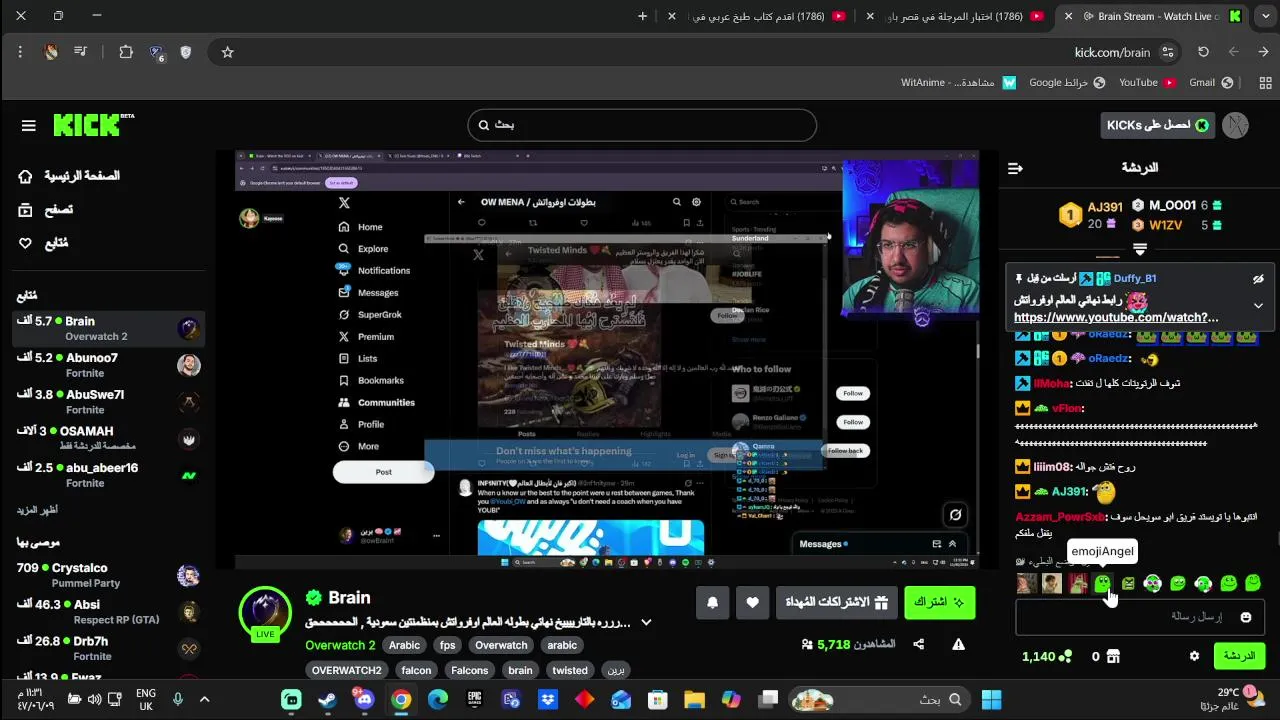Viewport: 1280px width, 720px height.
Task: Click the Gift Subscriptions (الاشتراكات المُهداة) button
Action: click(x=836, y=602)
